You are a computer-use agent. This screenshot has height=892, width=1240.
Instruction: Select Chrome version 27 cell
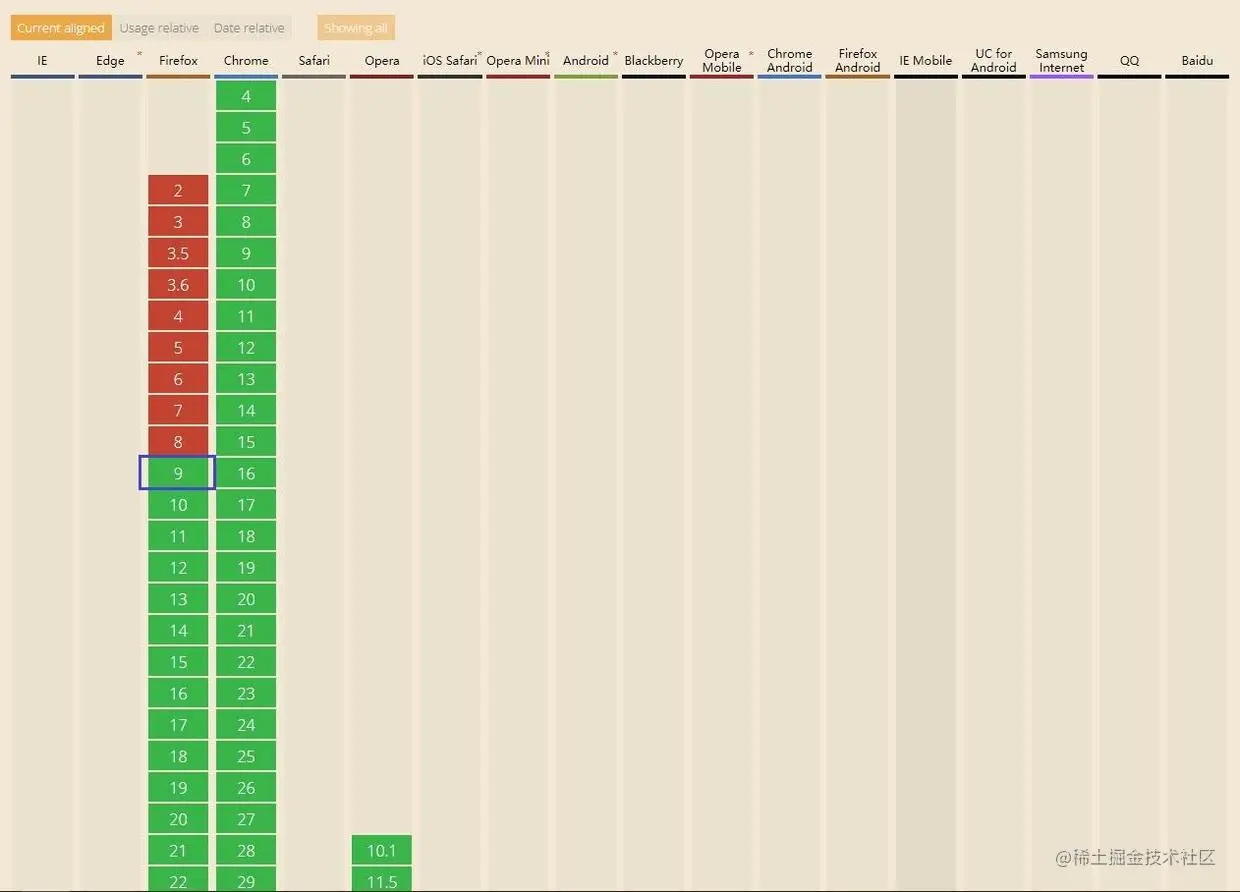[x=246, y=819]
